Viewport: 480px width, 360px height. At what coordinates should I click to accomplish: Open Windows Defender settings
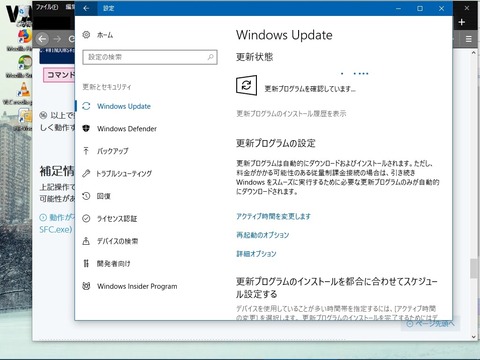[127, 129]
